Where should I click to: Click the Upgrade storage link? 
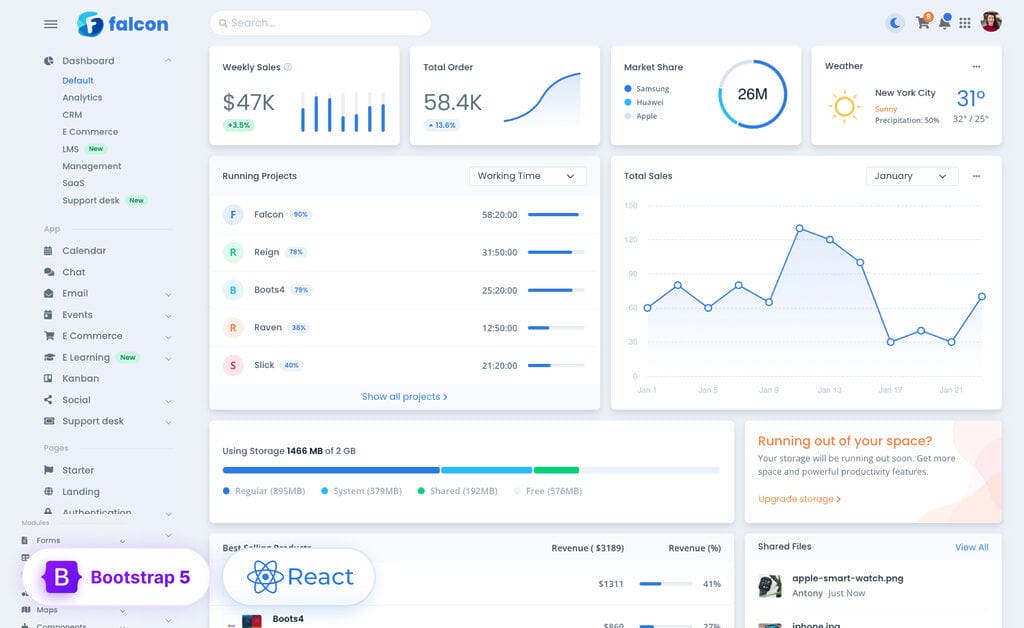[799, 499]
